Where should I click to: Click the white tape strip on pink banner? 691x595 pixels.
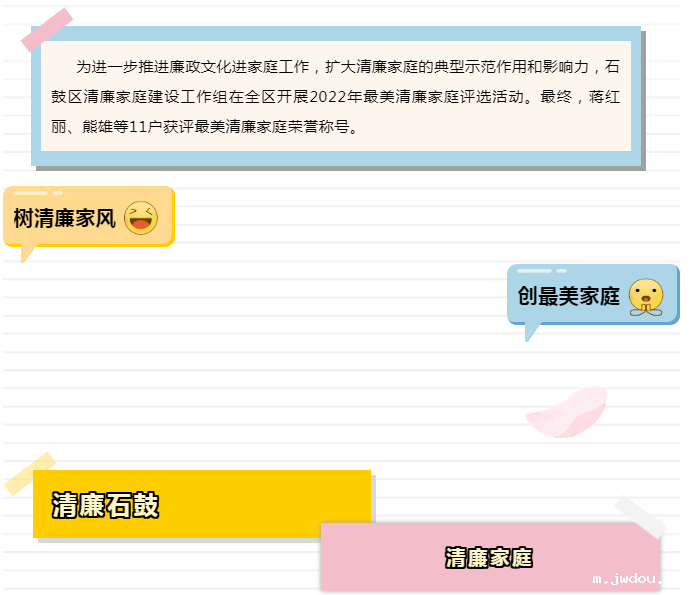coord(640,516)
